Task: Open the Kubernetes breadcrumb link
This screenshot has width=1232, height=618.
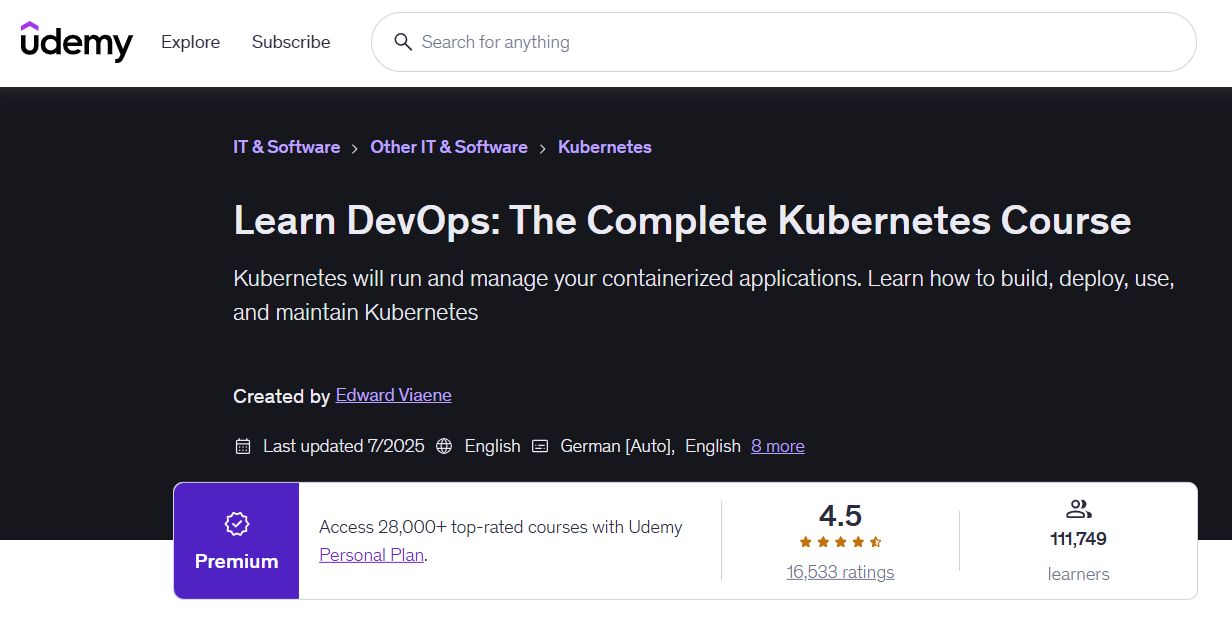Action: [605, 147]
